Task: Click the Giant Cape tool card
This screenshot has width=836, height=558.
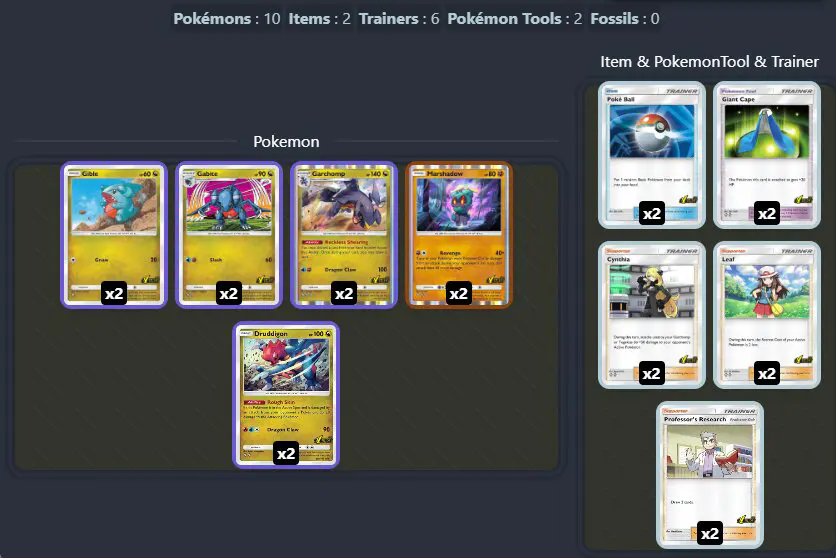Action: point(767,155)
